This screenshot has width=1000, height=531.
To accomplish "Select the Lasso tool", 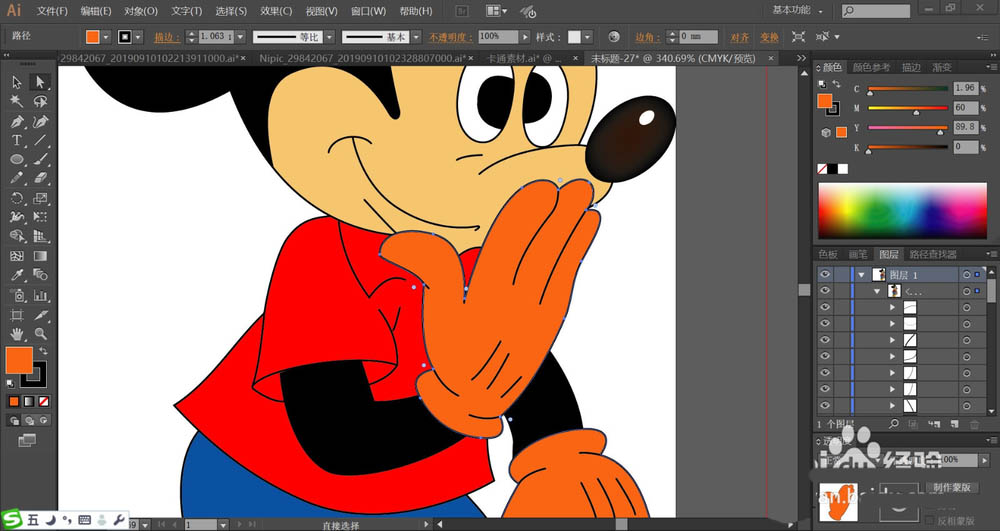I will [40, 101].
